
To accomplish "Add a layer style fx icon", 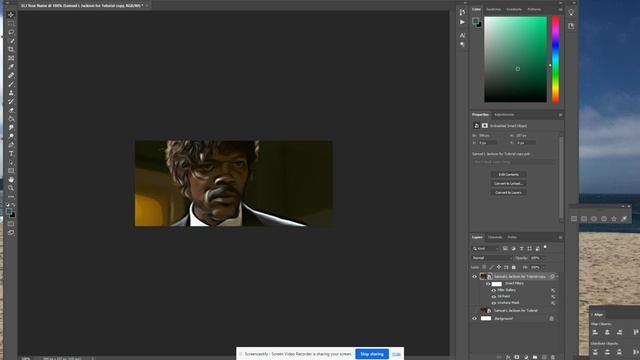I will click(508, 357).
